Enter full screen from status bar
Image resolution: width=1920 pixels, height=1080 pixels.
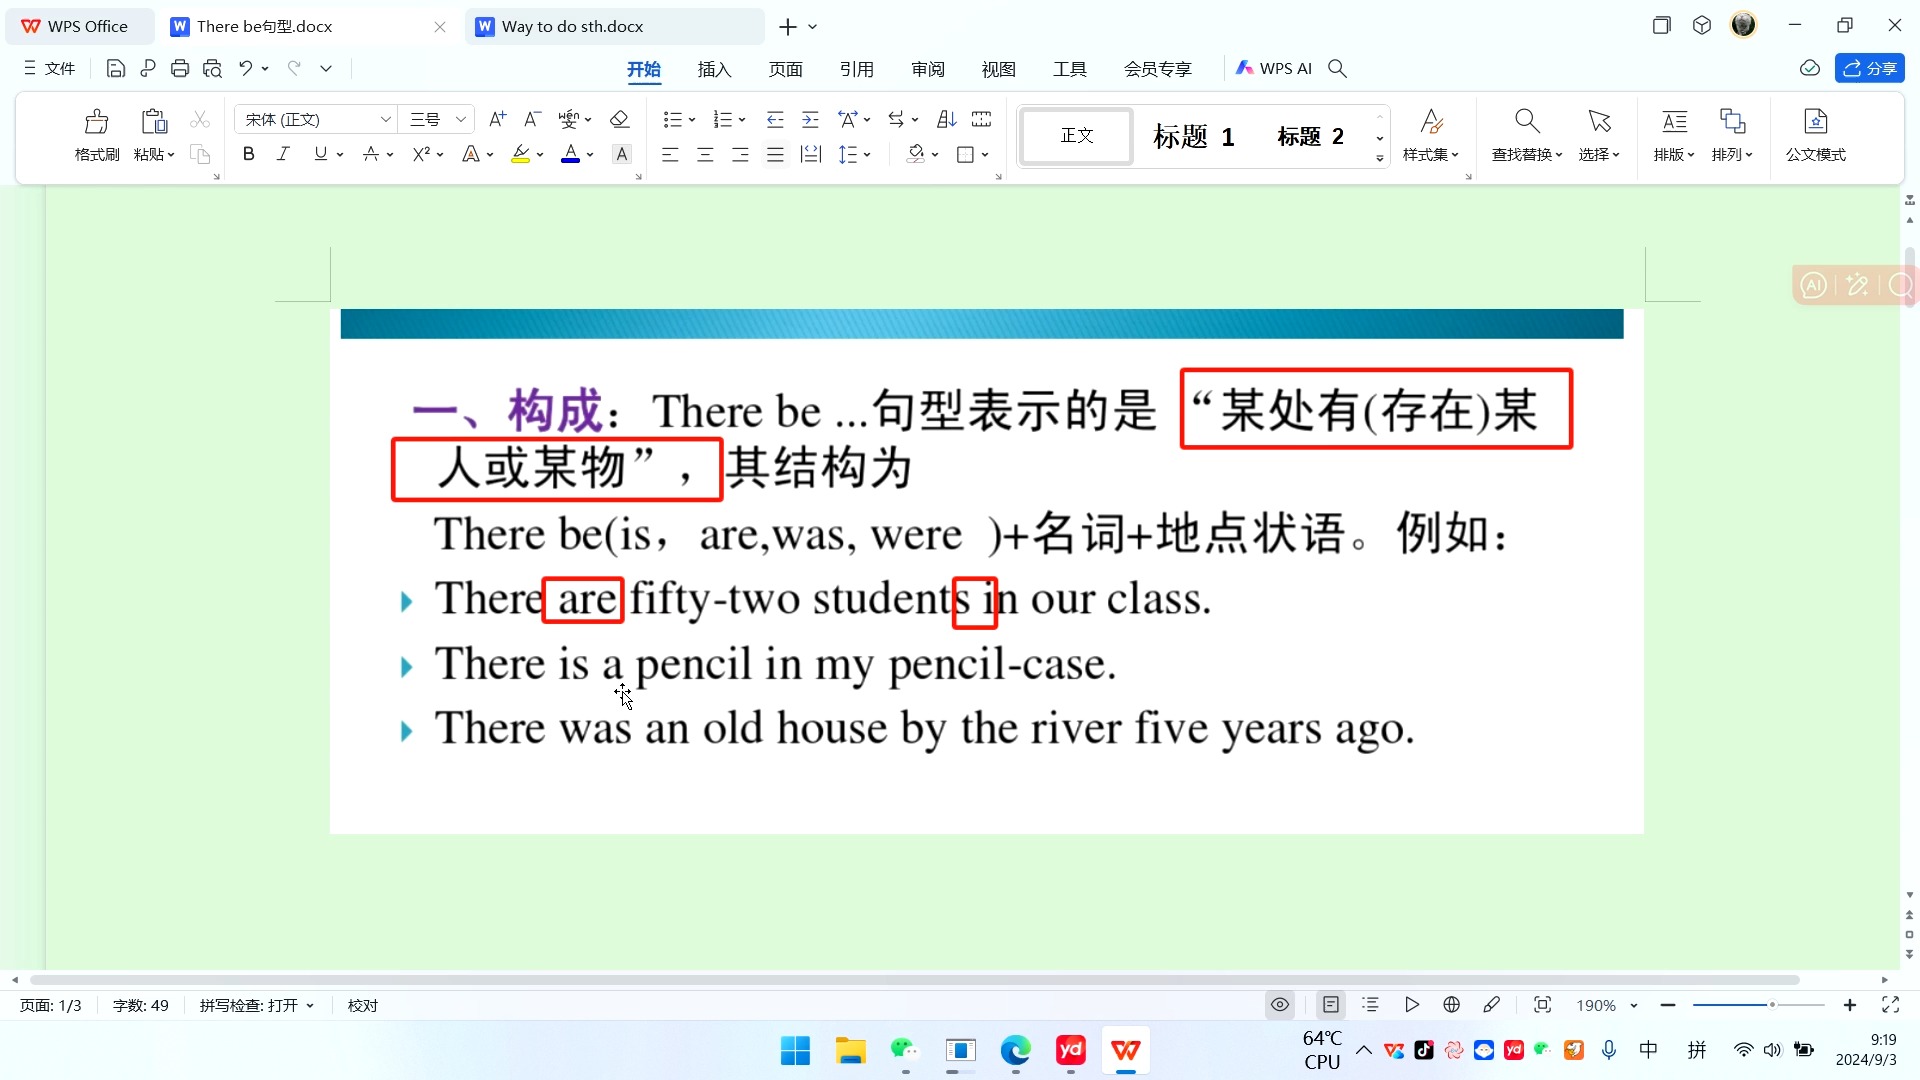(1891, 1005)
